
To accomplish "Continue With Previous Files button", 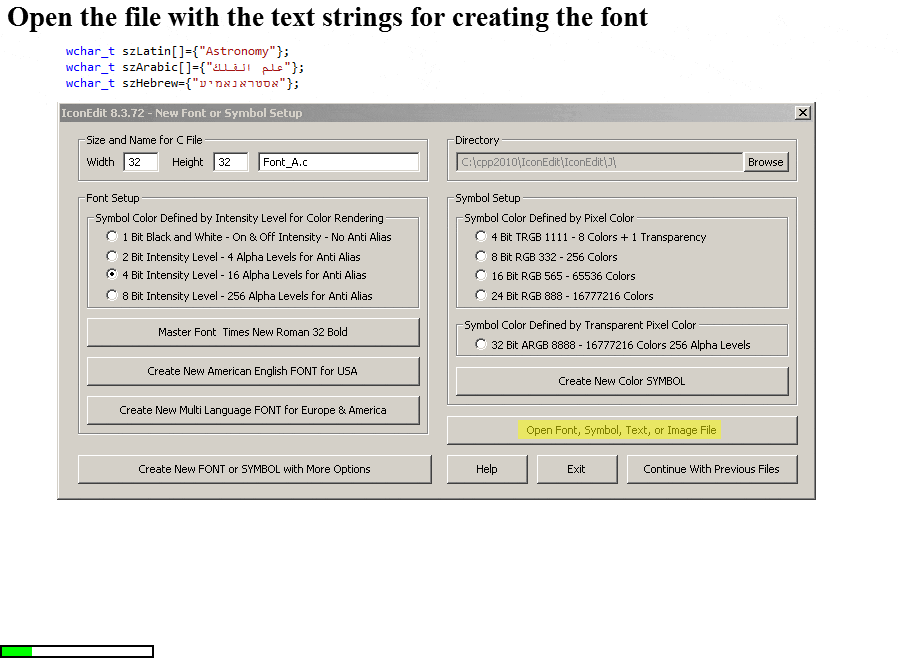I will 712,469.
